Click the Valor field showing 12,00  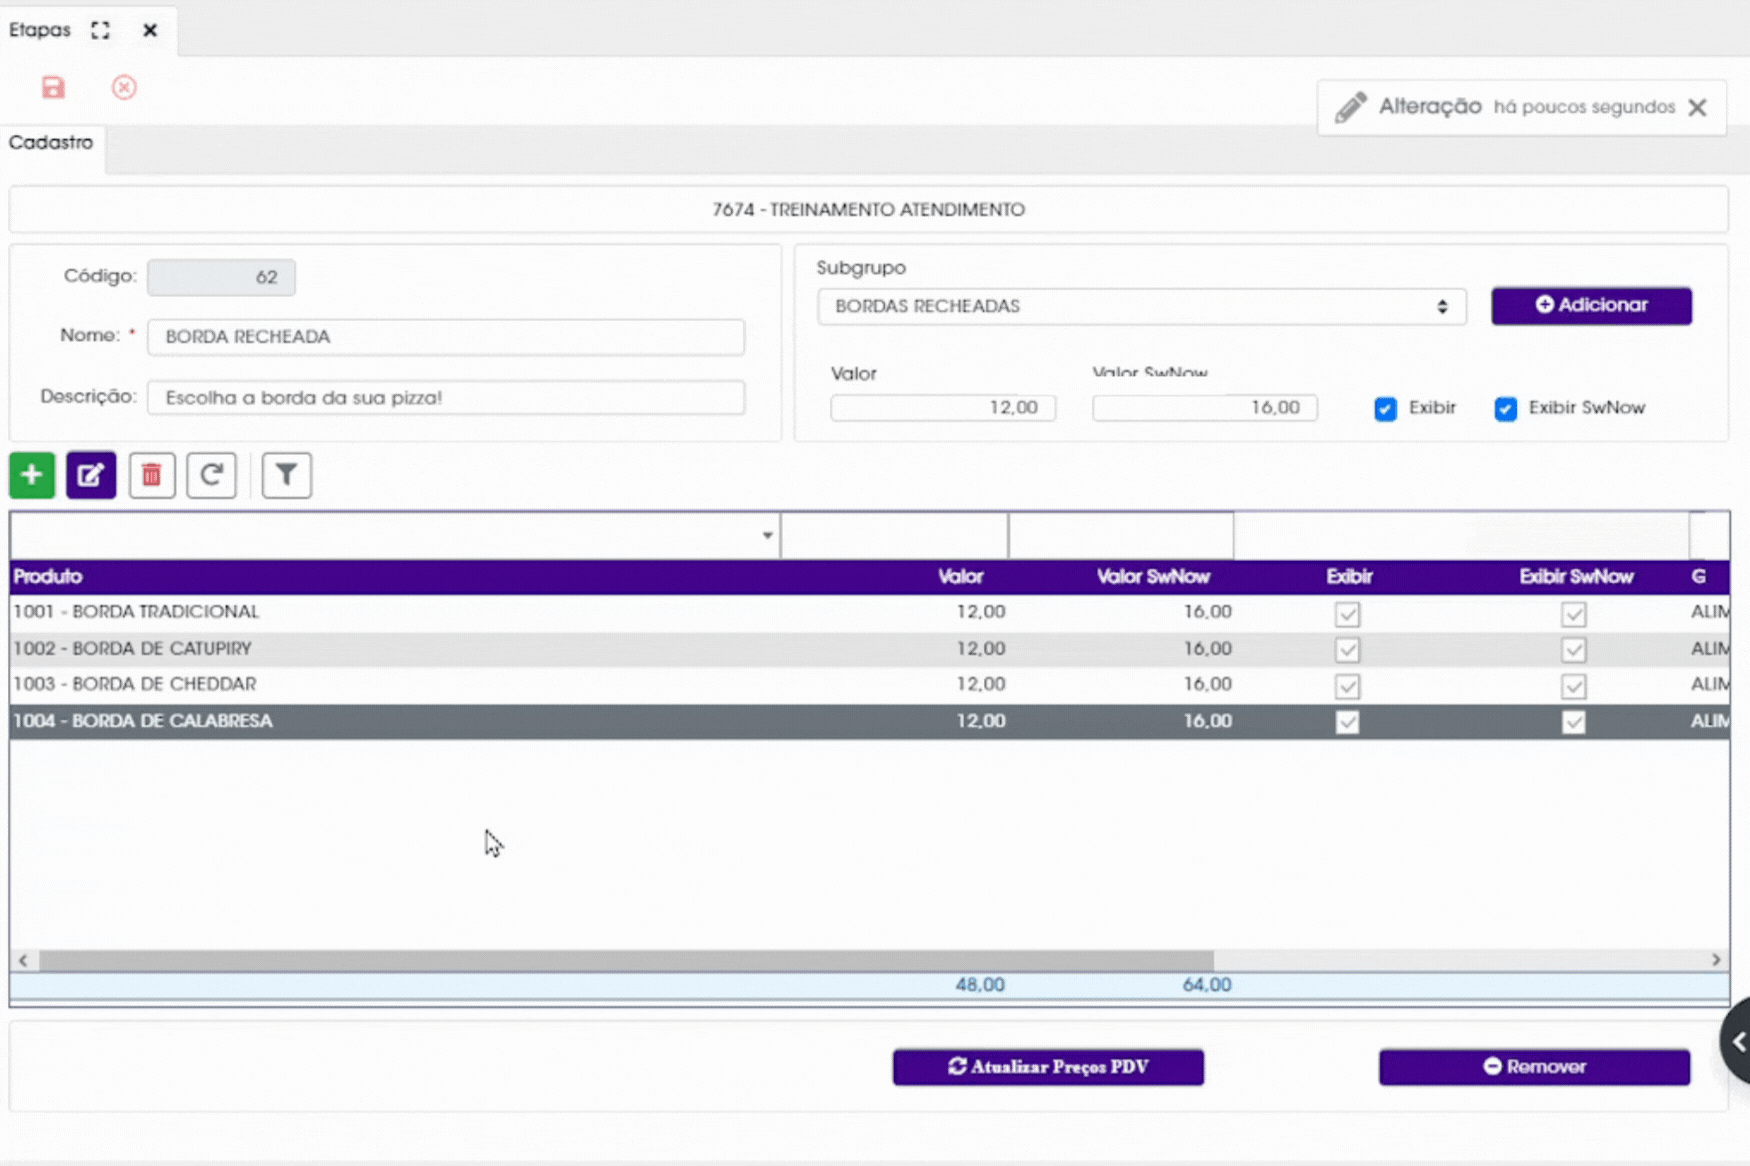point(943,408)
